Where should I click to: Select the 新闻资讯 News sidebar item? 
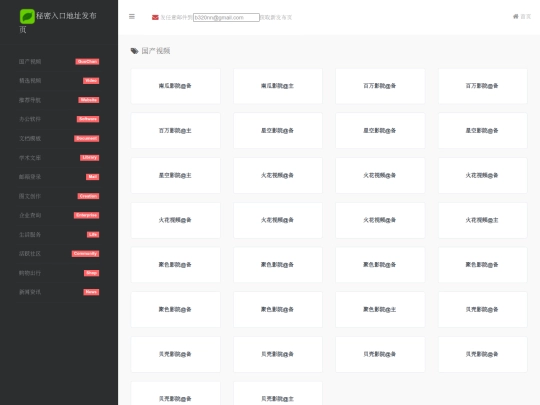(x=59, y=292)
